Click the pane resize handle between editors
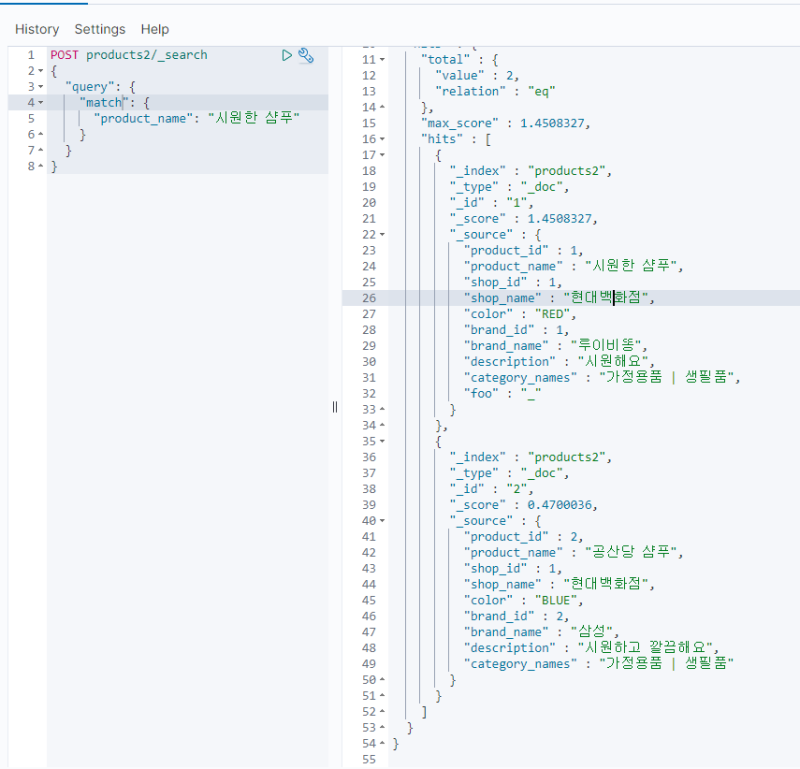800x769 pixels. 335,406
